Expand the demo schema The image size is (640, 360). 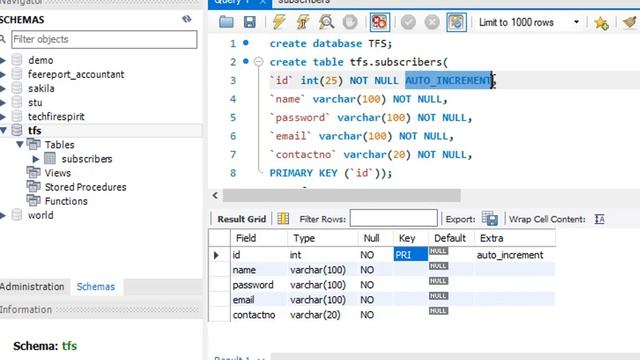click(3, 60)
